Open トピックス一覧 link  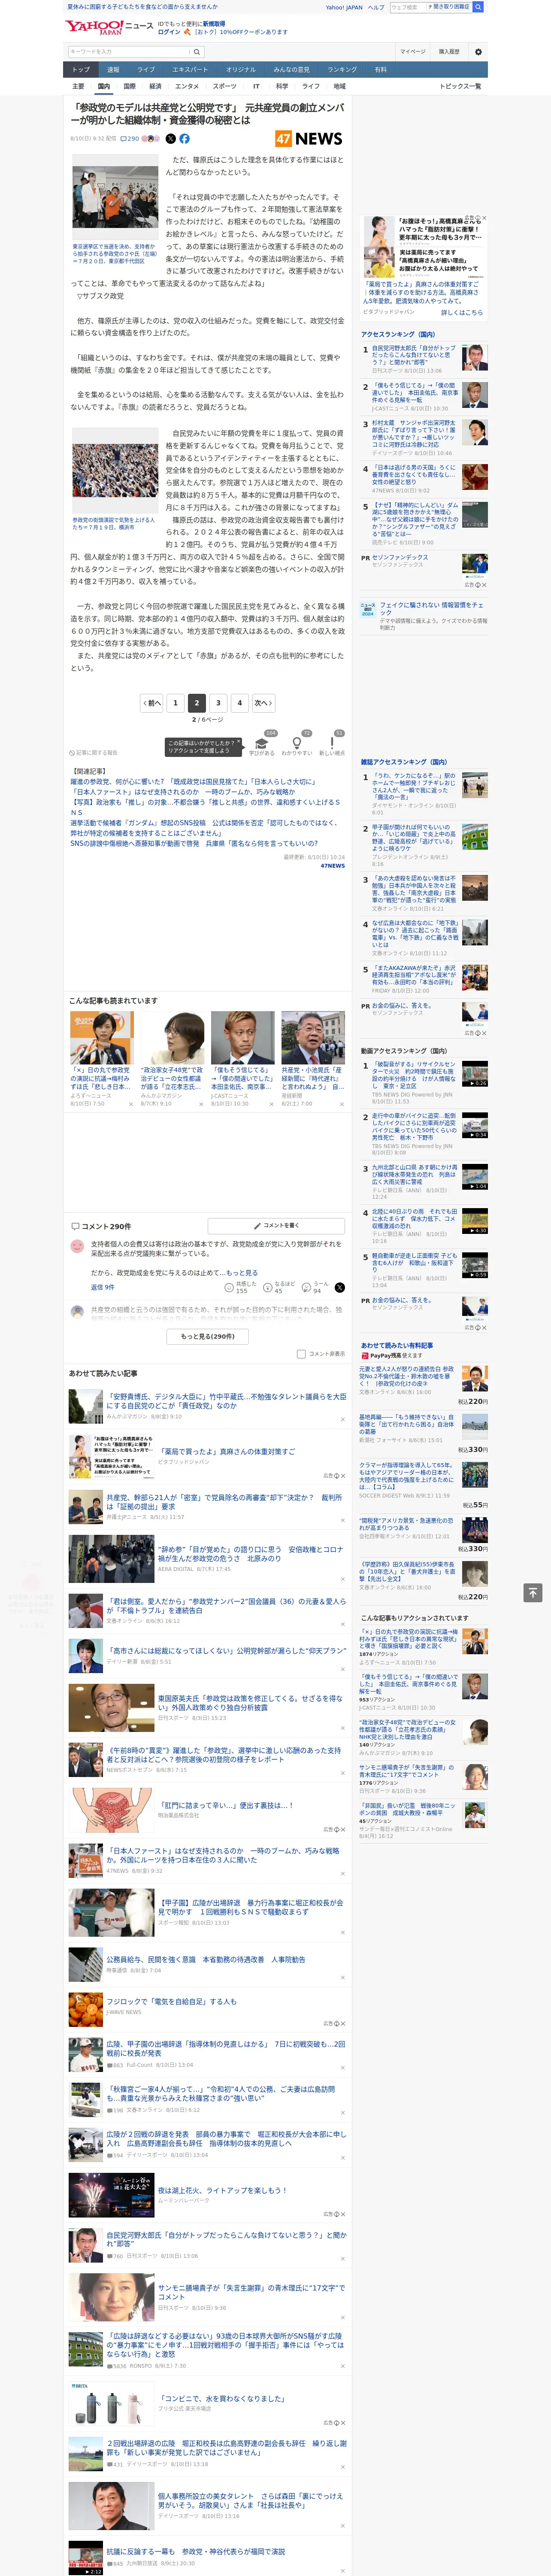[x=460, y=86]
